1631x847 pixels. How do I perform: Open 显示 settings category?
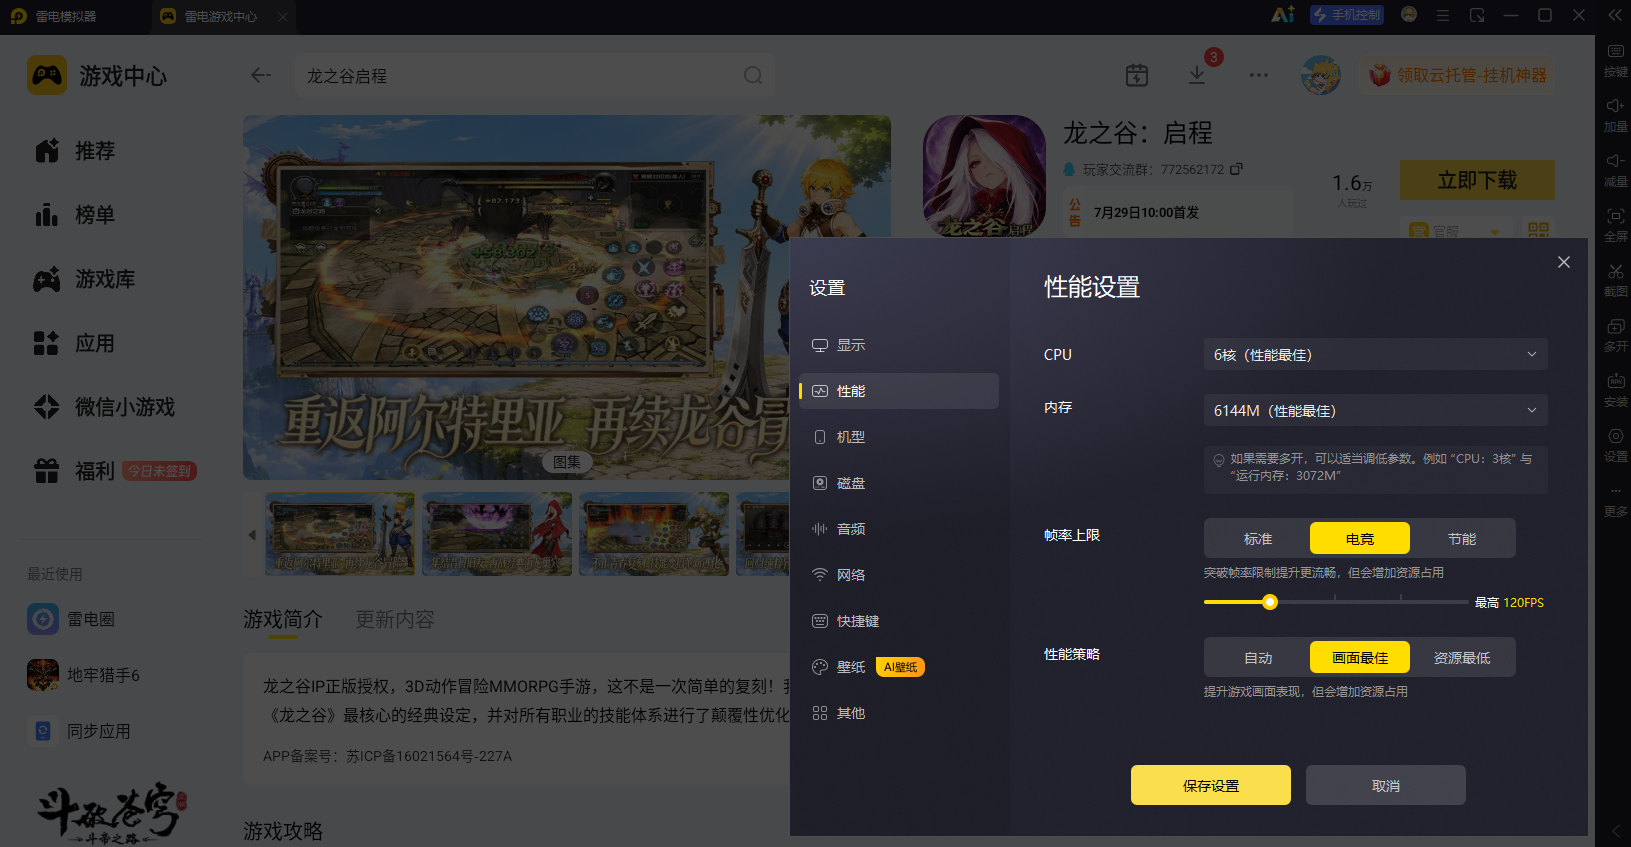click(899, 345)
